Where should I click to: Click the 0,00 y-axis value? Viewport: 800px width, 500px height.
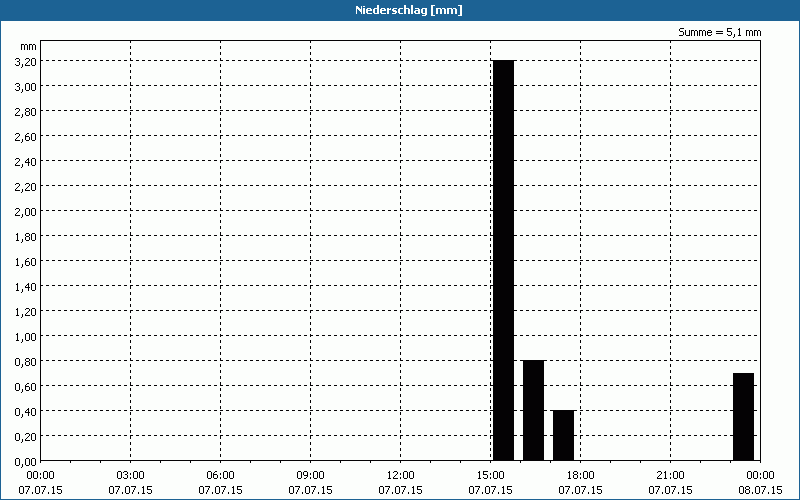coord(26,461)
